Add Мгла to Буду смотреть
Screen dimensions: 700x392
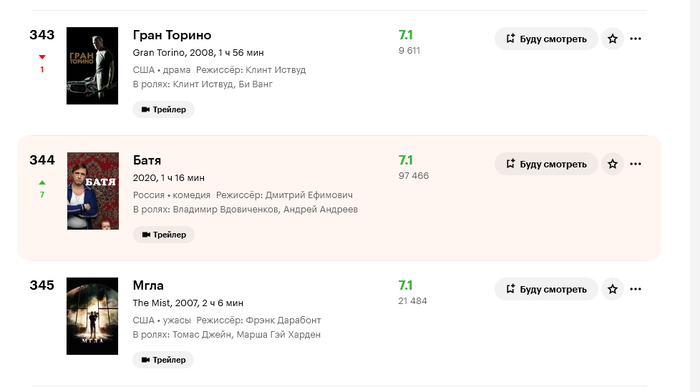pyautogui.click(x=546, y=289)
